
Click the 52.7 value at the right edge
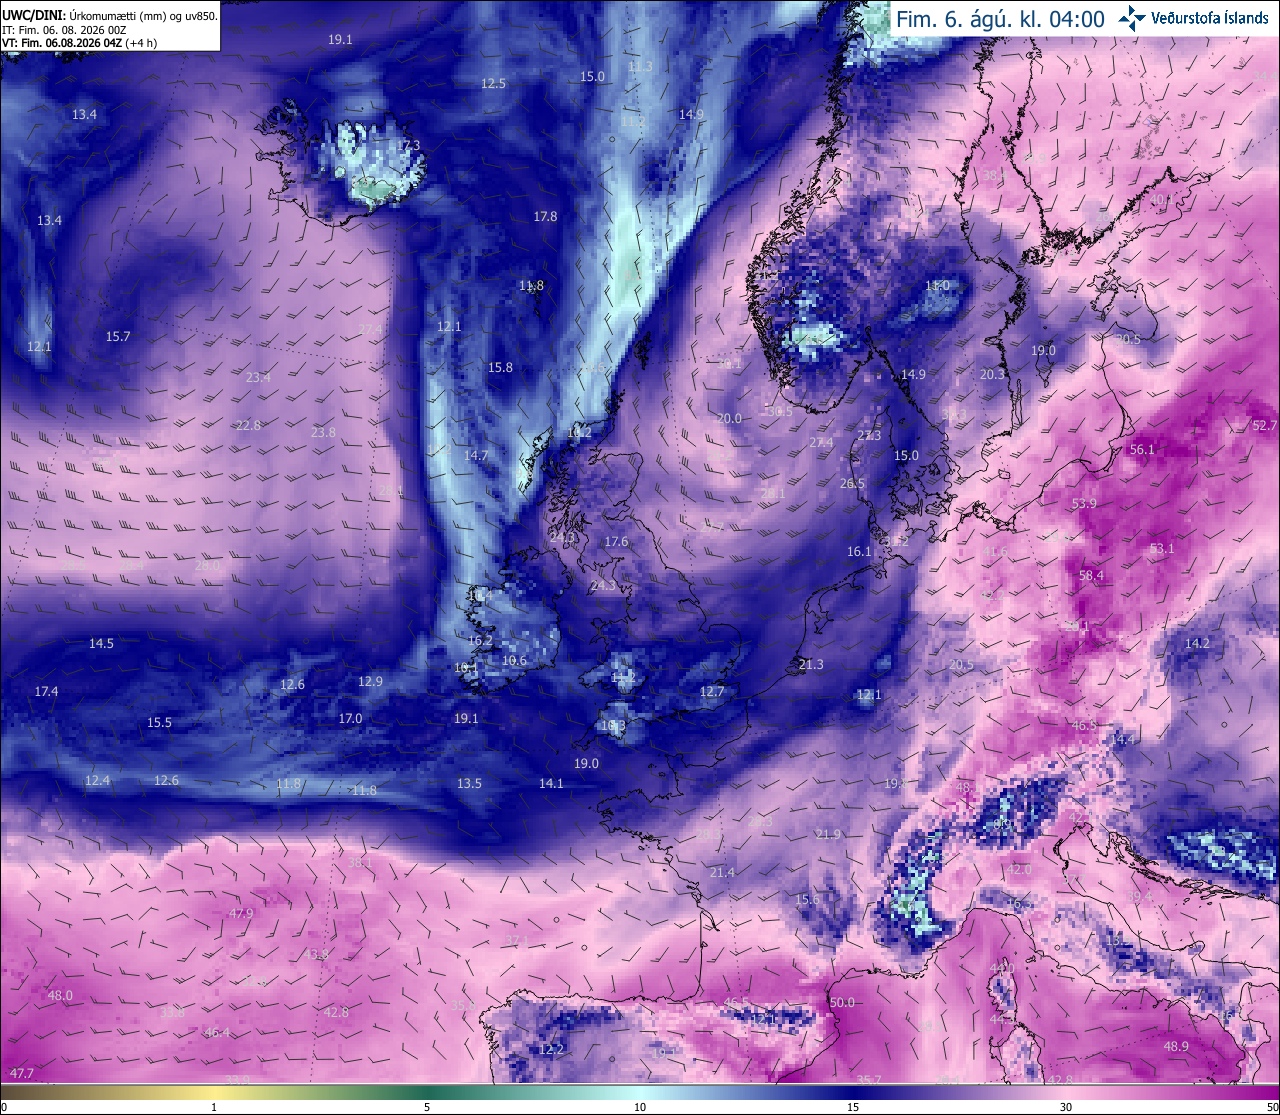[x=1265, y=426]
